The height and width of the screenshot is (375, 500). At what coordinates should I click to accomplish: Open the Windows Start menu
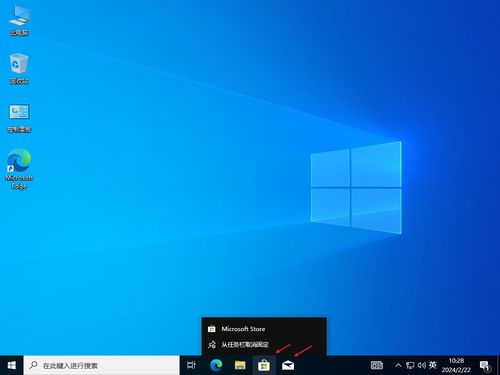12,365
